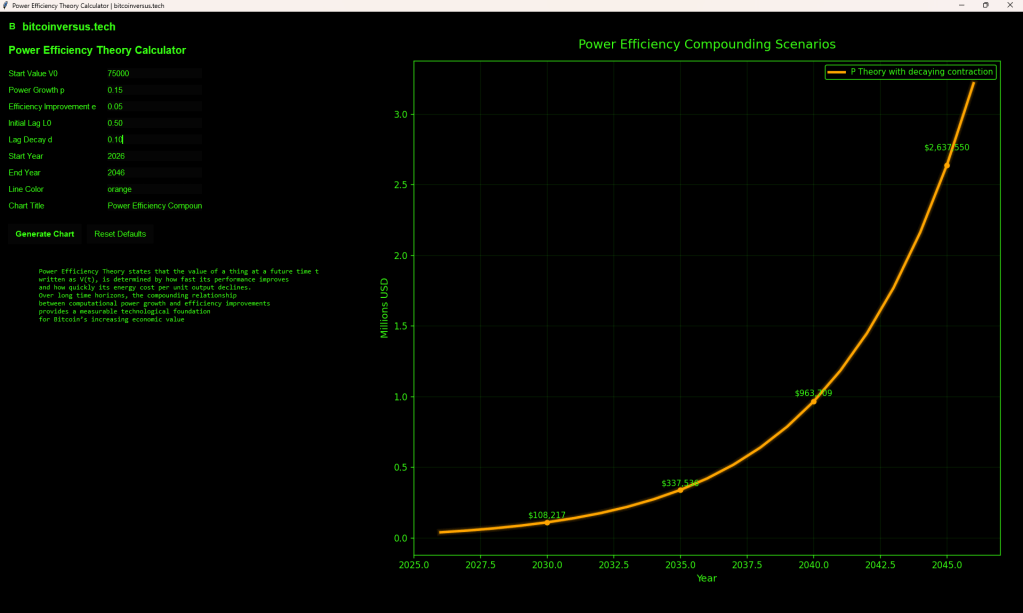Click the Start Year field showing 2026

pos(154,156)
